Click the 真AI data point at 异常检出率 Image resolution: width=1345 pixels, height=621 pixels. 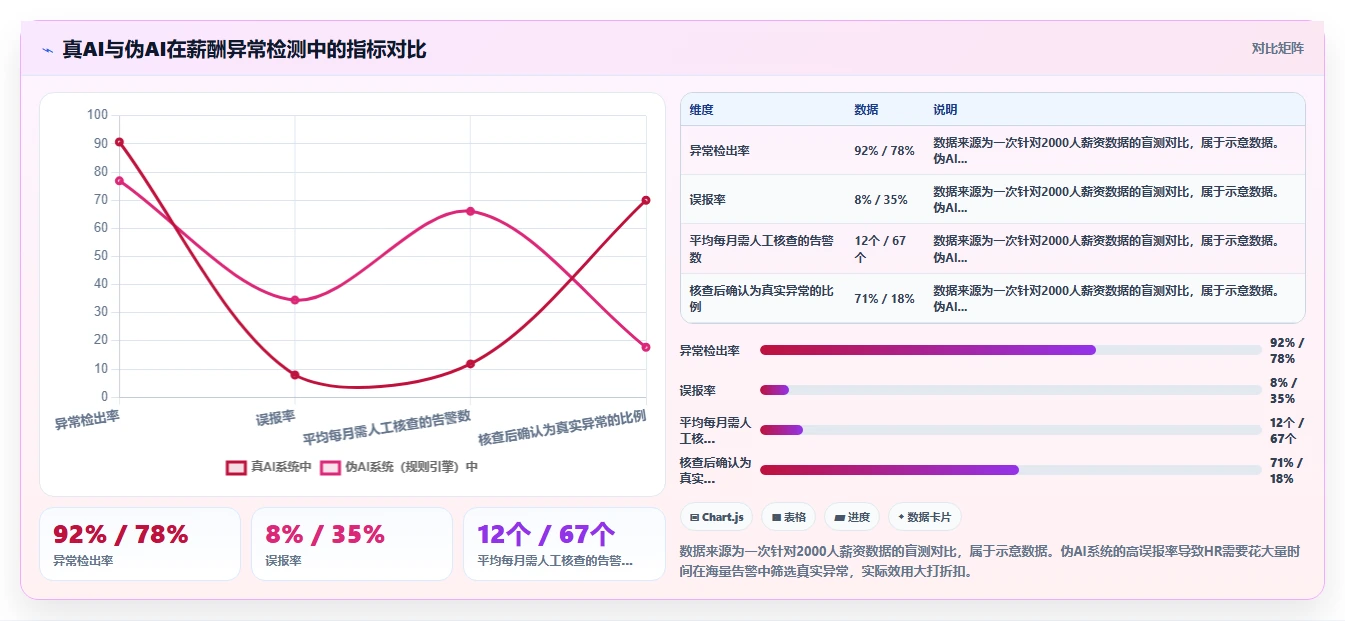click(119, 142)
